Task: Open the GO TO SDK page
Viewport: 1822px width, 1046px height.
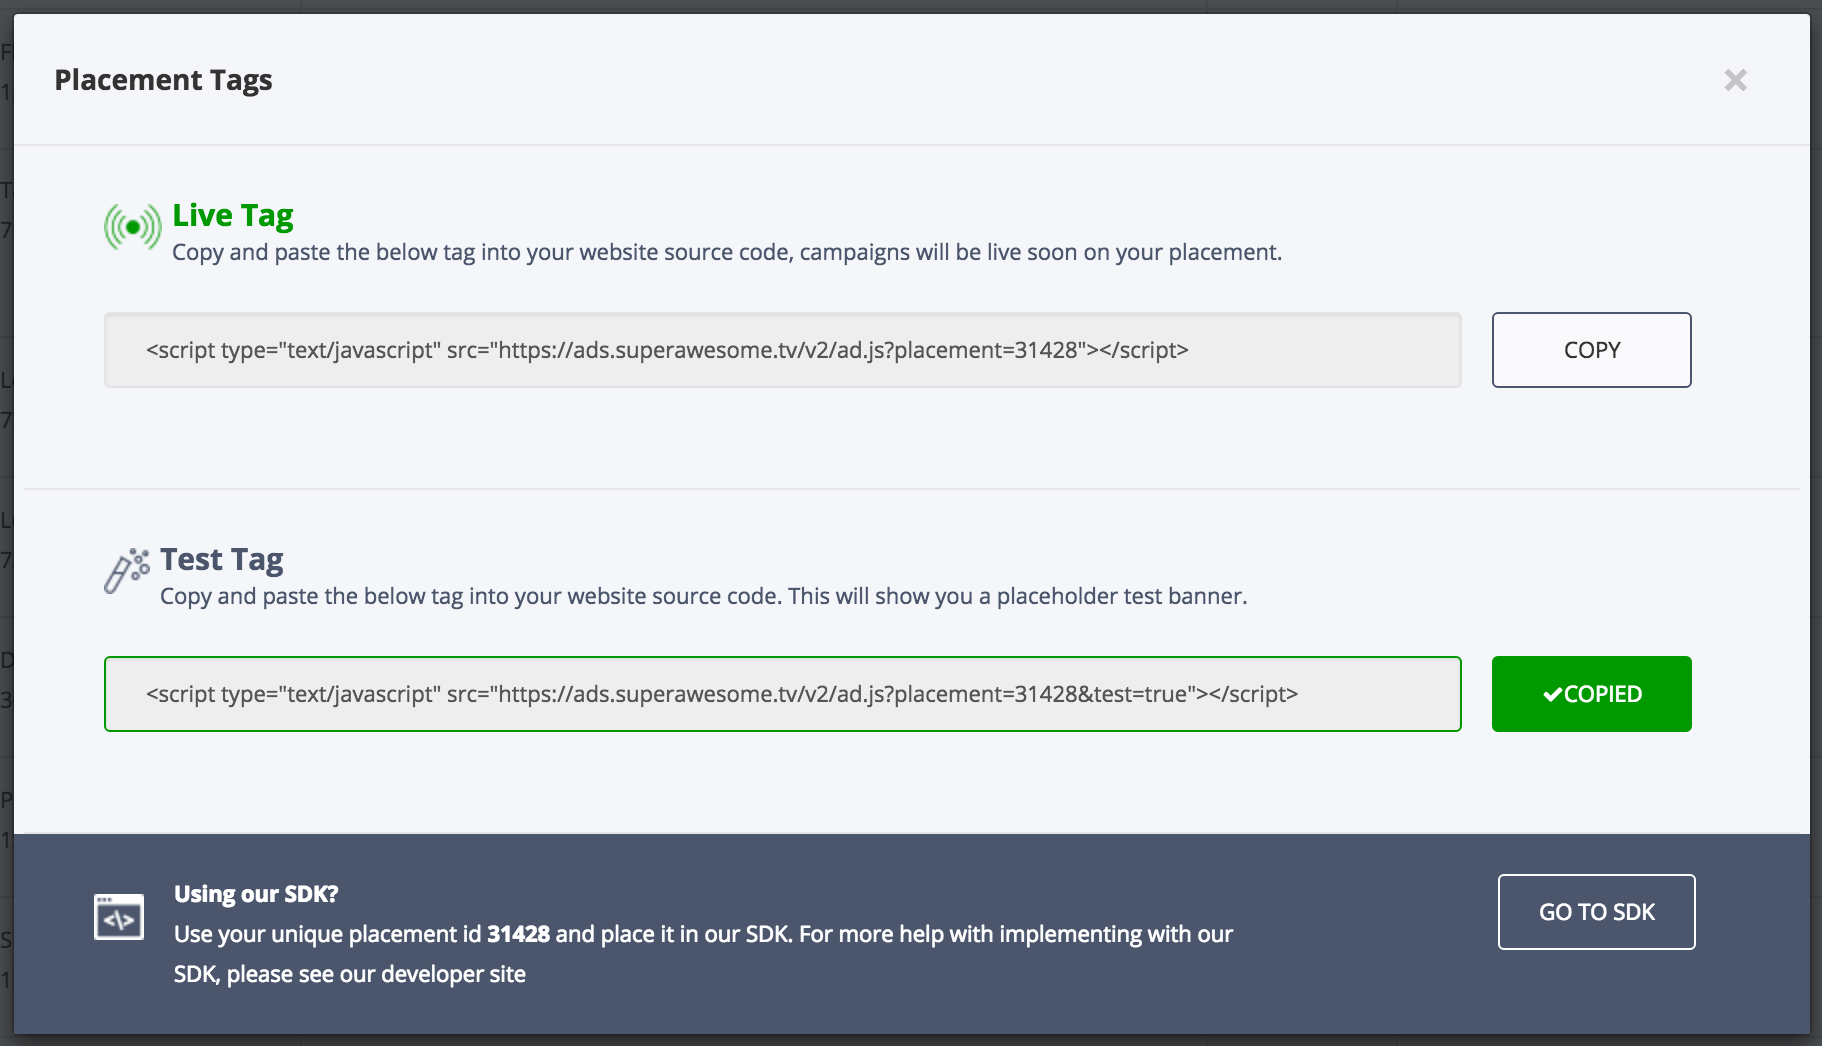Action: pyautogui.click(x=1596, y=912)
